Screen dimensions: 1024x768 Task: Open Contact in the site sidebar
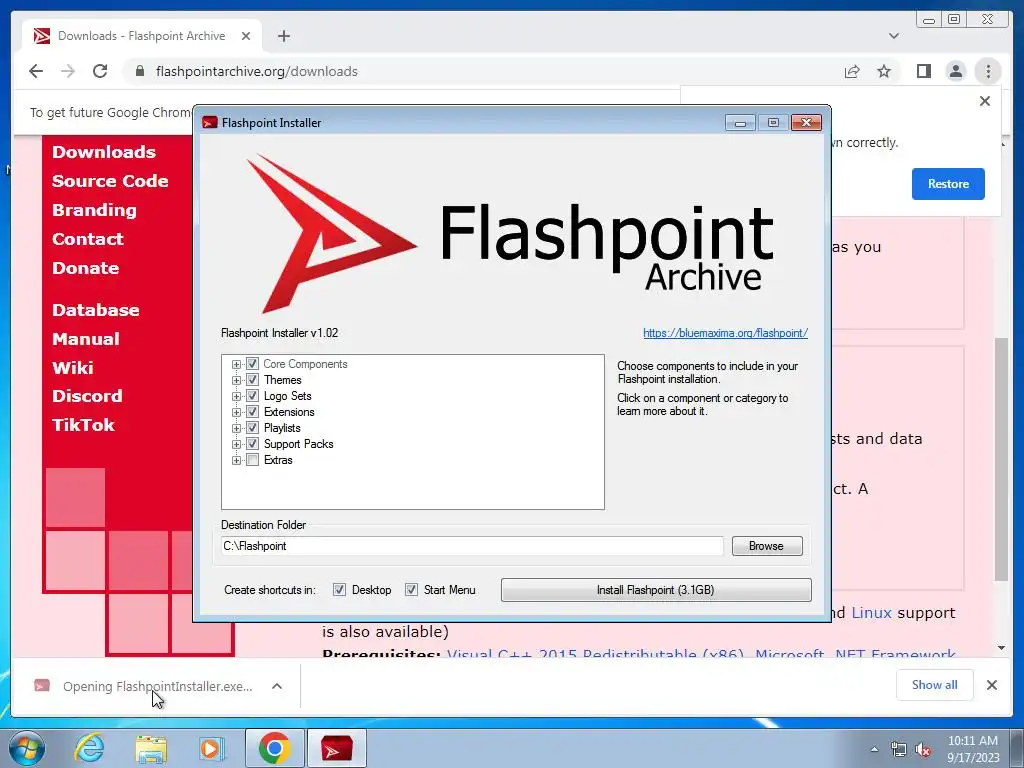88,239
